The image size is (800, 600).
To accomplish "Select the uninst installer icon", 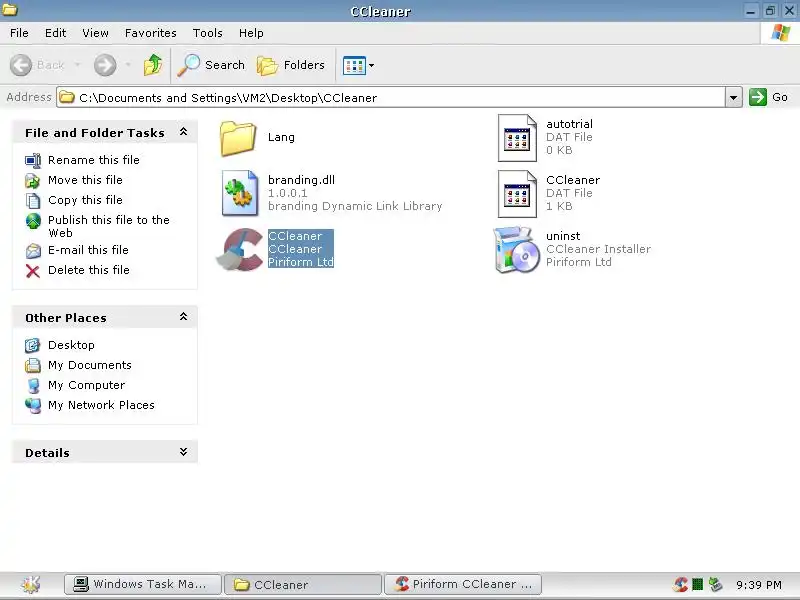I will (516, 249).
